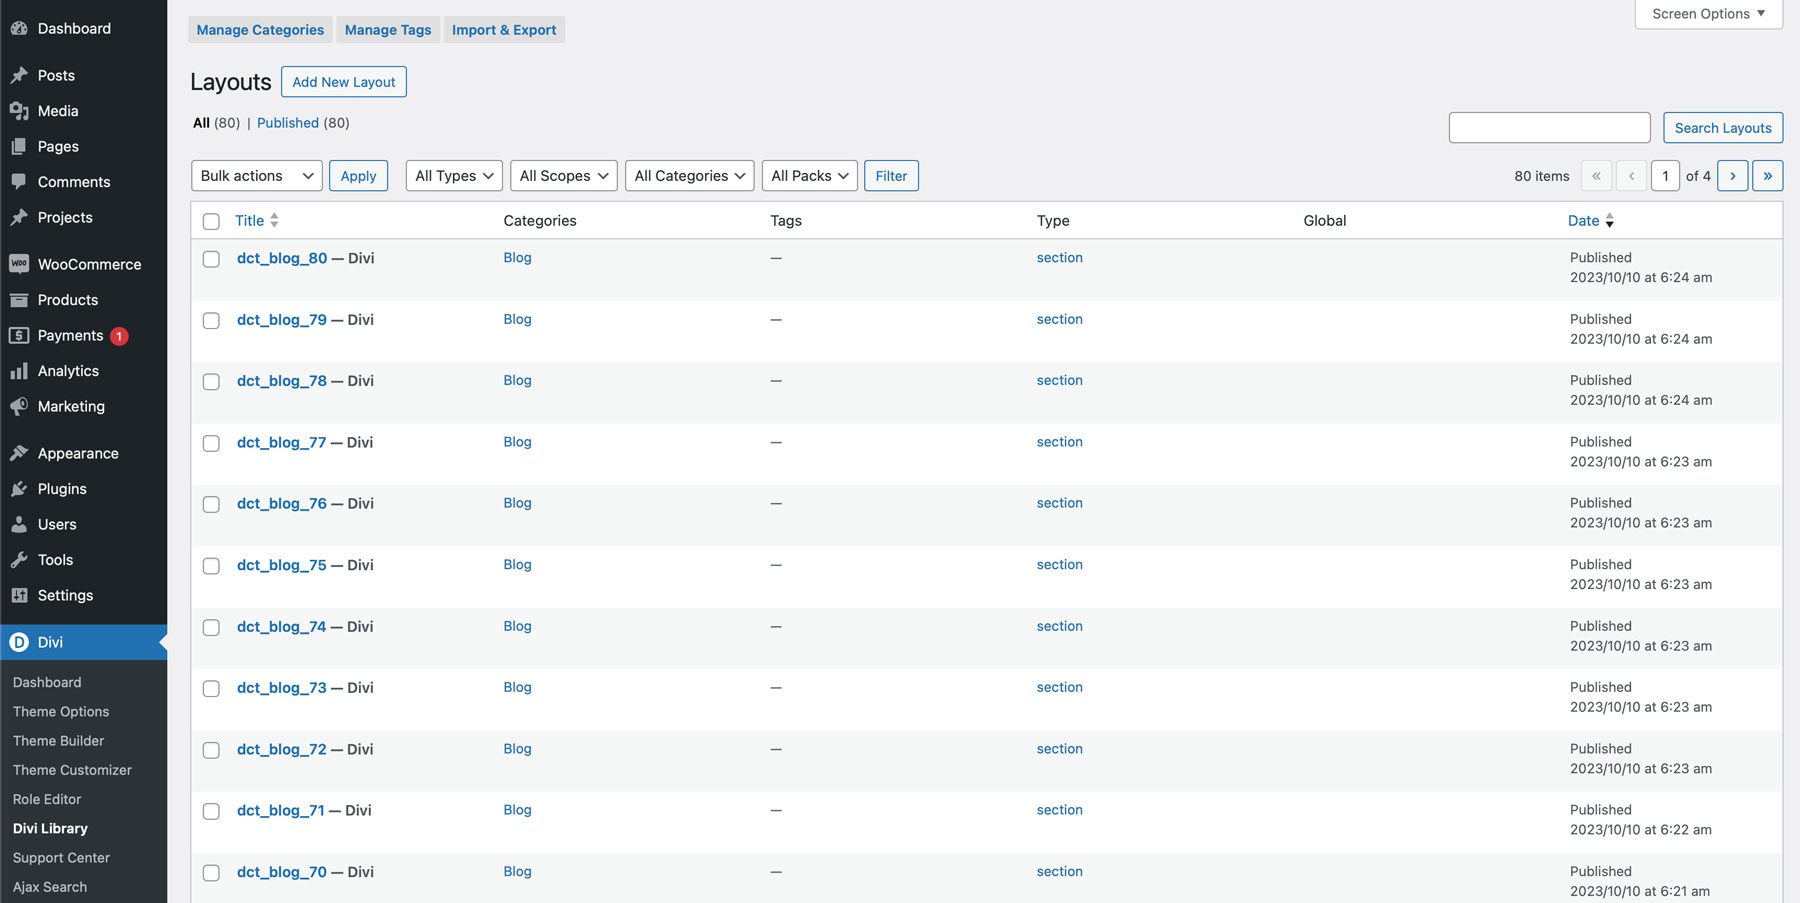This screenshot has width=1800, height=903.
Task: Open Ajax Search in Divi submenu
Action: [x=50, y=887]
